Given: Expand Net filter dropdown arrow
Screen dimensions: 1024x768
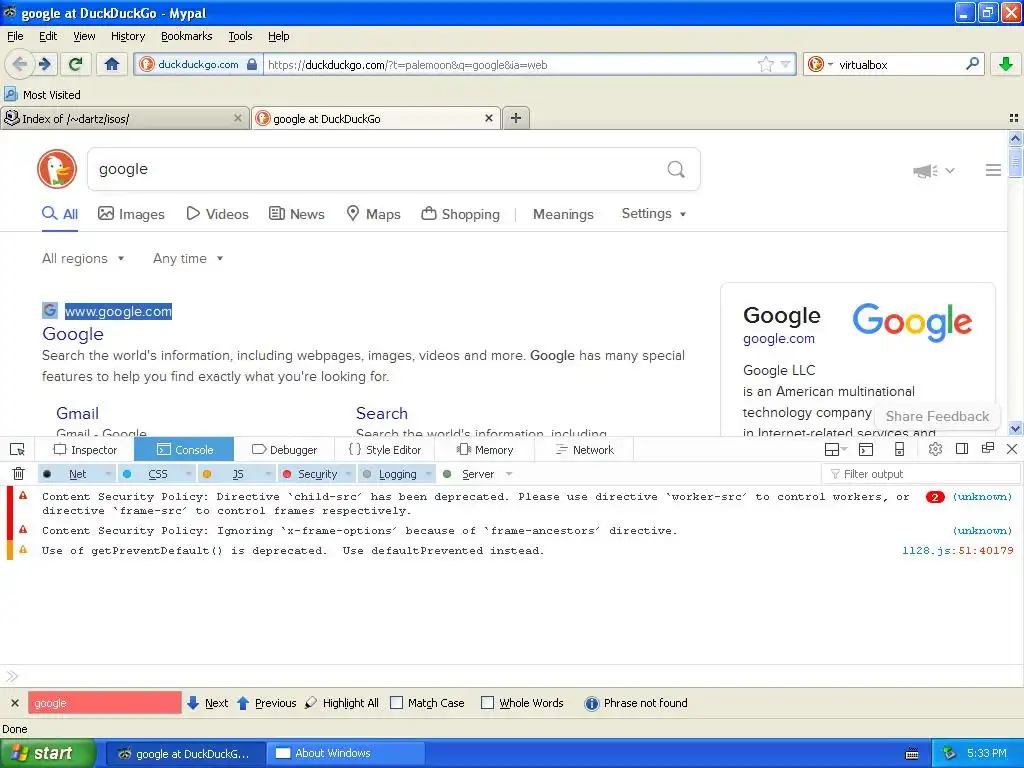Looking at the screenshot, I should (108, 474).
